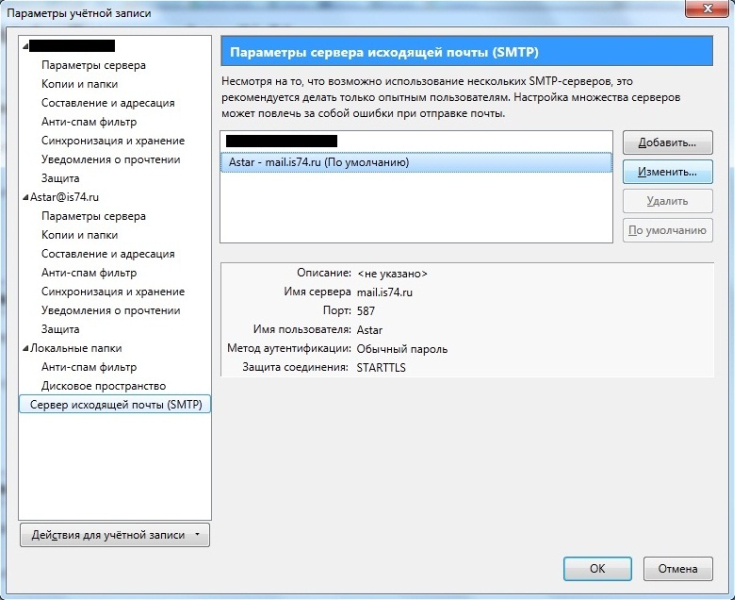Select Составление и адресация under first account

tap(108, 103)
